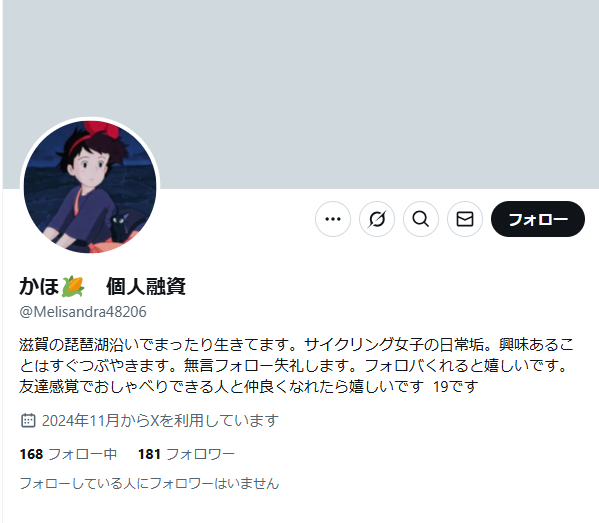Open the 168 フォロー中 following list
Image resolution: width=599 pixels, height=523 pixels.
click(x=68, y=454)
